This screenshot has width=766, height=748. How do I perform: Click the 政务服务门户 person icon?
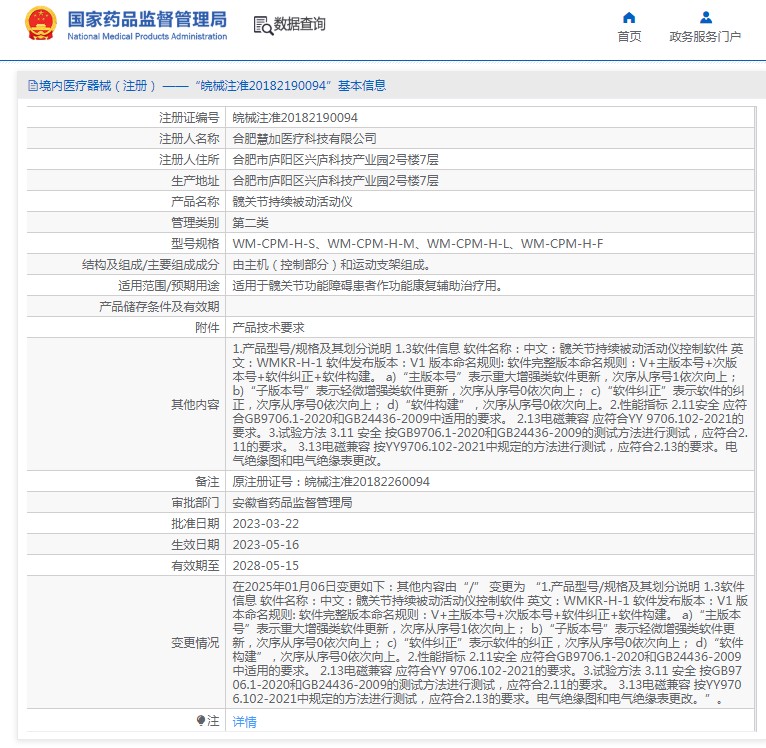[x=705, y=17]
